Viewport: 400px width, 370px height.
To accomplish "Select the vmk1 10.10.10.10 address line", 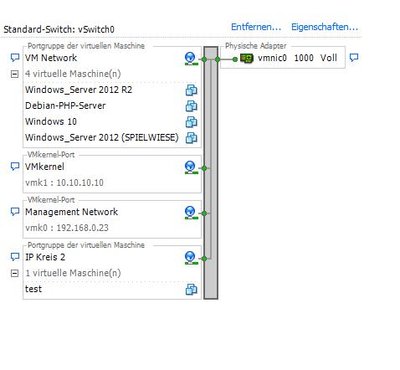I will 64,183.
